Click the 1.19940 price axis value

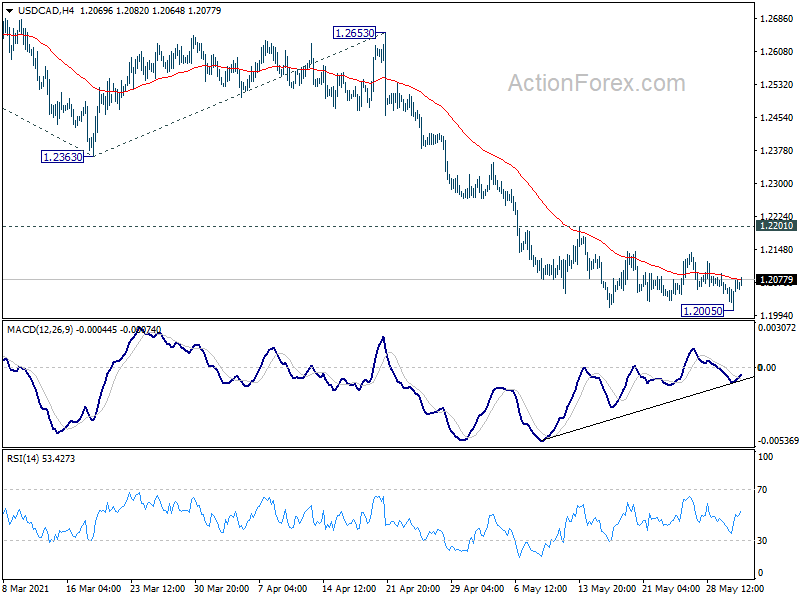pyautogui.click(x=776, y=316)
